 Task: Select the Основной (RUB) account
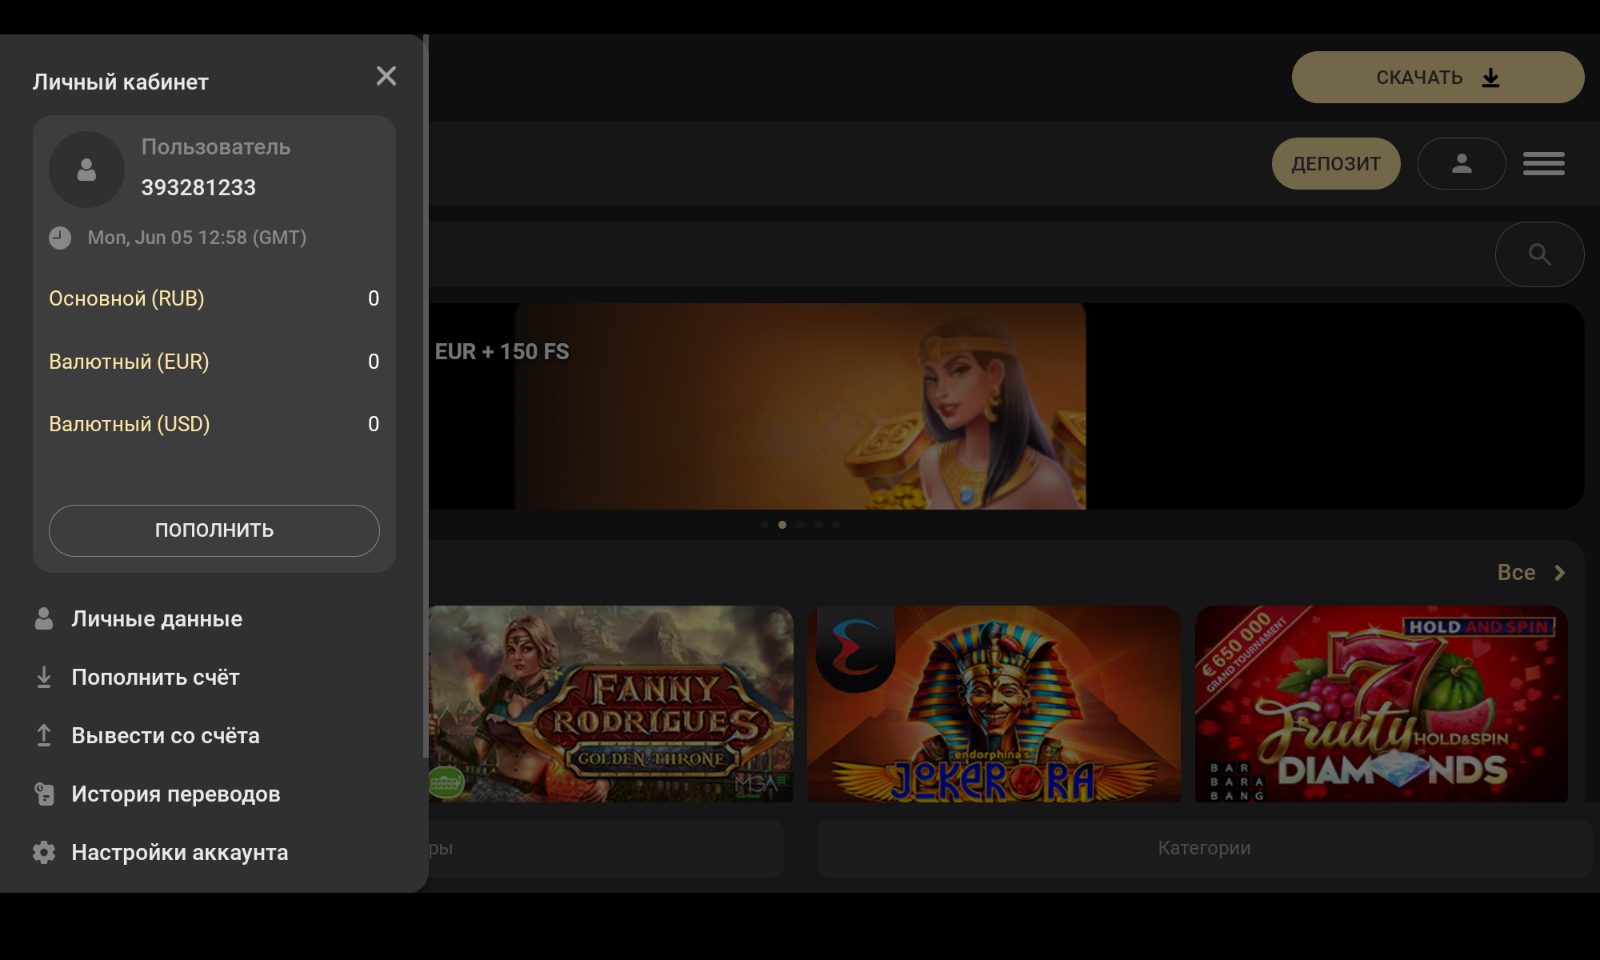click(x=214, y=298)
